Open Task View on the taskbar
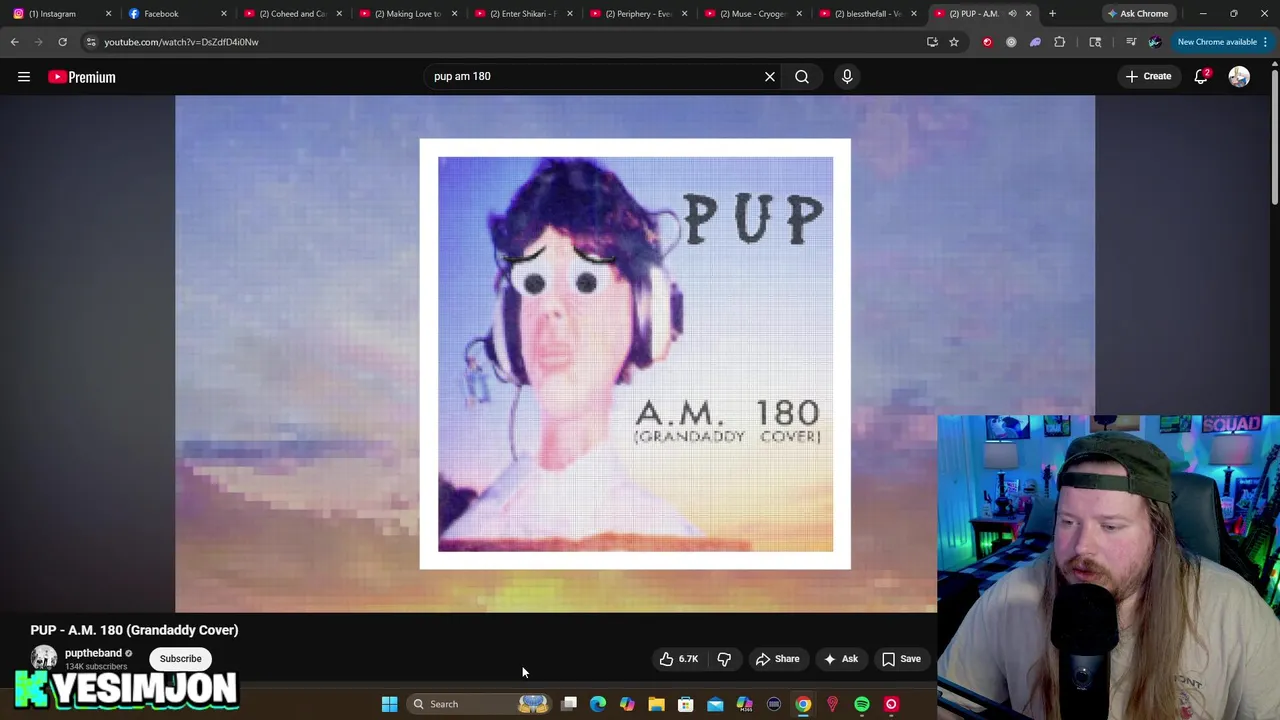This screenshot has height=720, width=1280. tap(569, 704)
